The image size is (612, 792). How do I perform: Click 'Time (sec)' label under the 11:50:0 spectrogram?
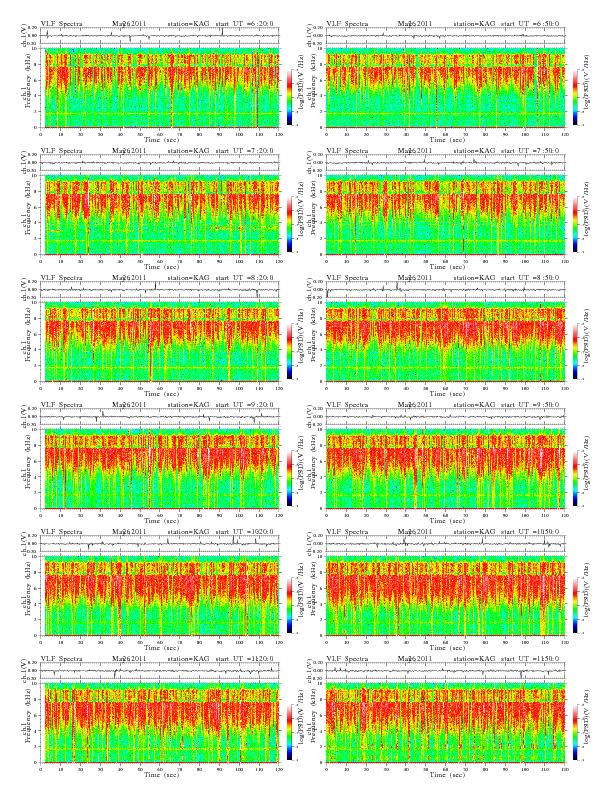pos(447,774)
